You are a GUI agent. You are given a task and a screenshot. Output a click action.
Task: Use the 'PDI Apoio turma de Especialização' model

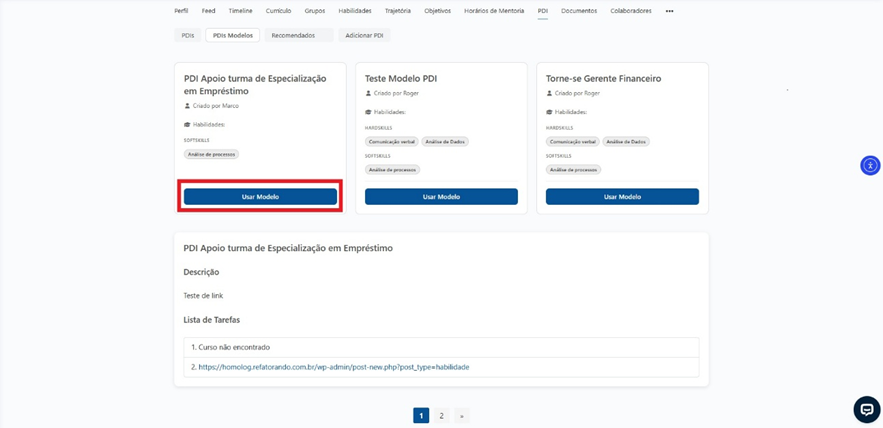pos(260,197)
